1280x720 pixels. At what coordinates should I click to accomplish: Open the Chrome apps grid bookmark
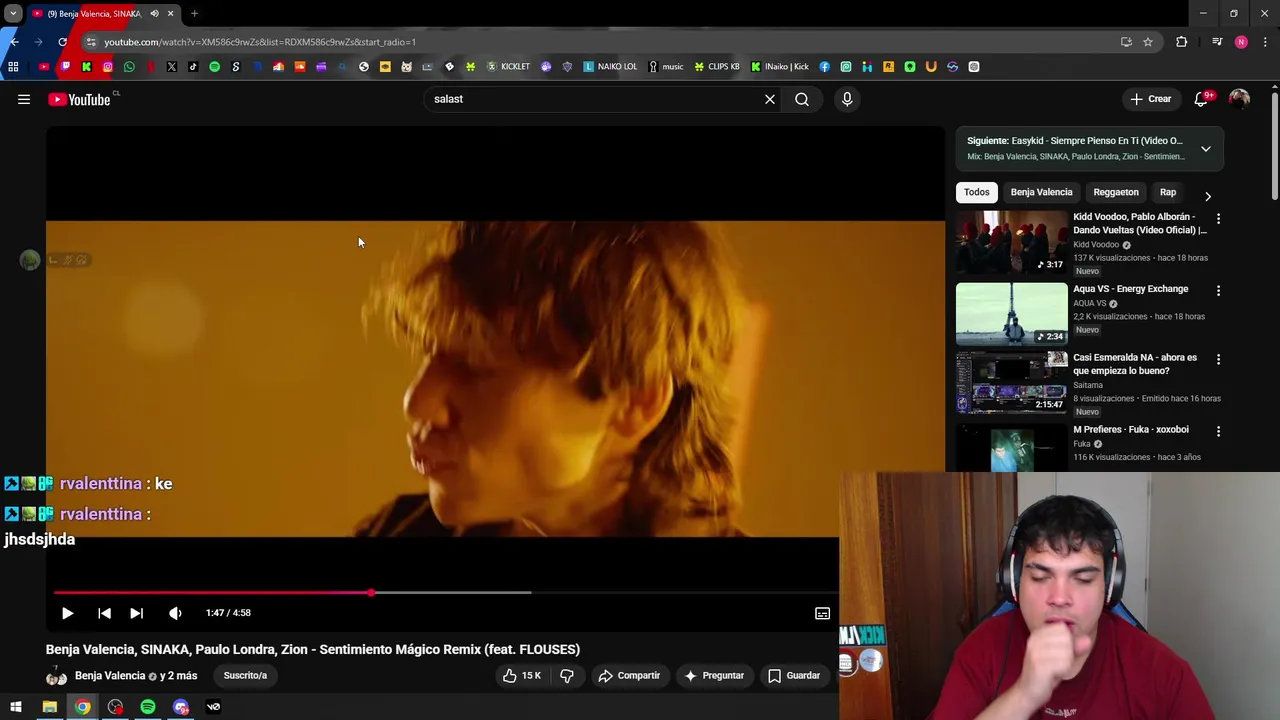[13, 67]
